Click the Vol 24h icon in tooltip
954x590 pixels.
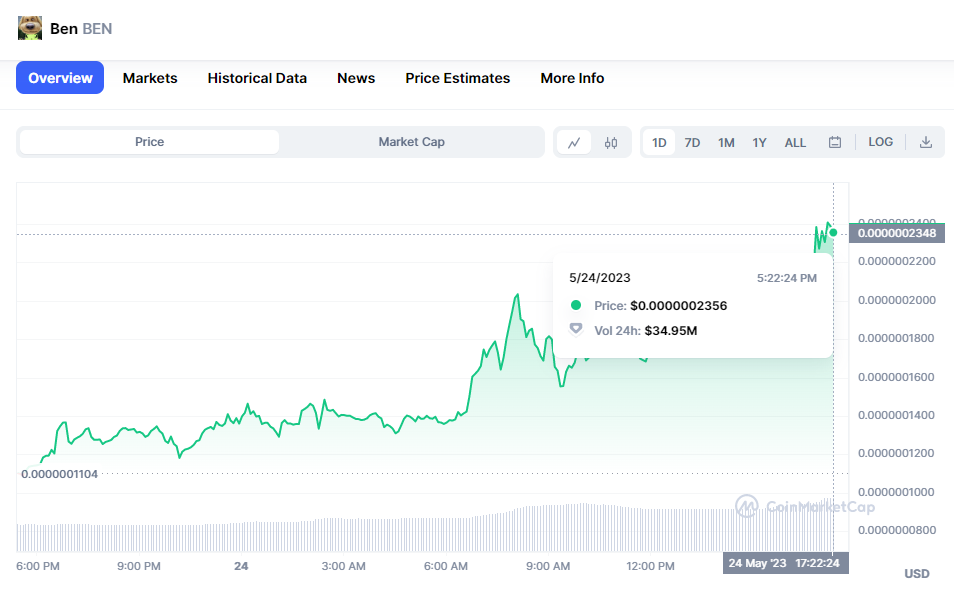tap(577, 330)
